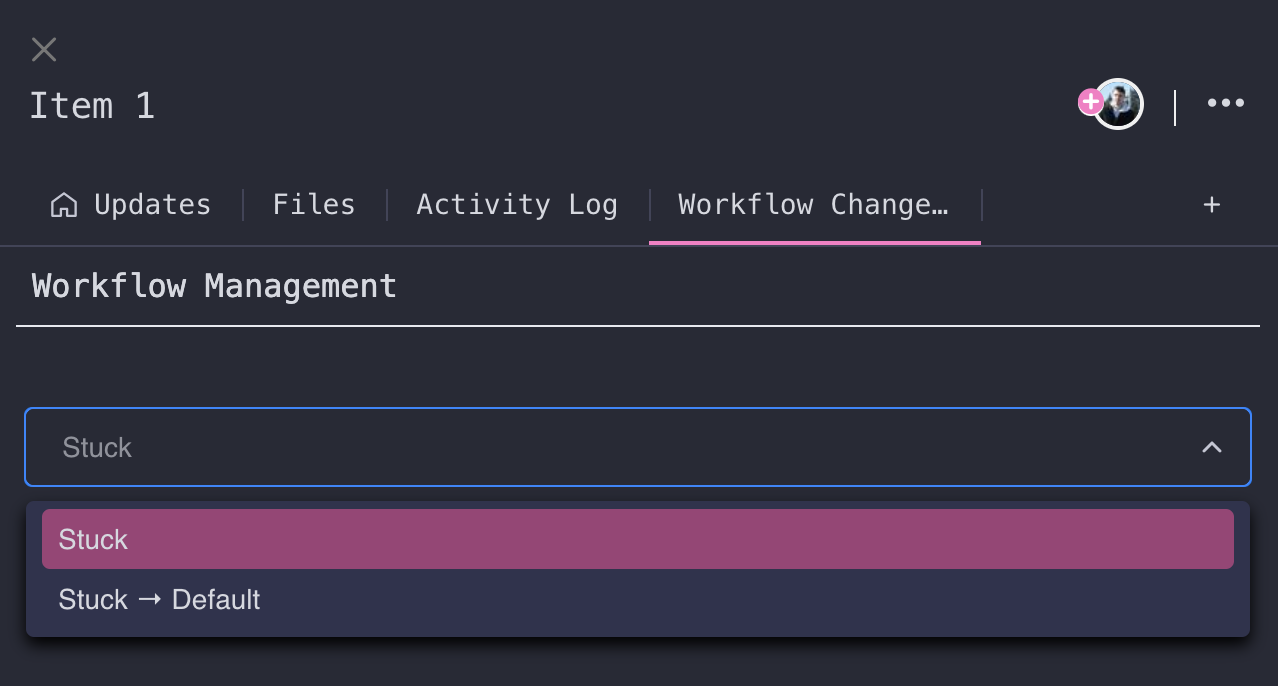Click the Workflow Management heading
1278x686 pixels.
click(x=214, y=286)
